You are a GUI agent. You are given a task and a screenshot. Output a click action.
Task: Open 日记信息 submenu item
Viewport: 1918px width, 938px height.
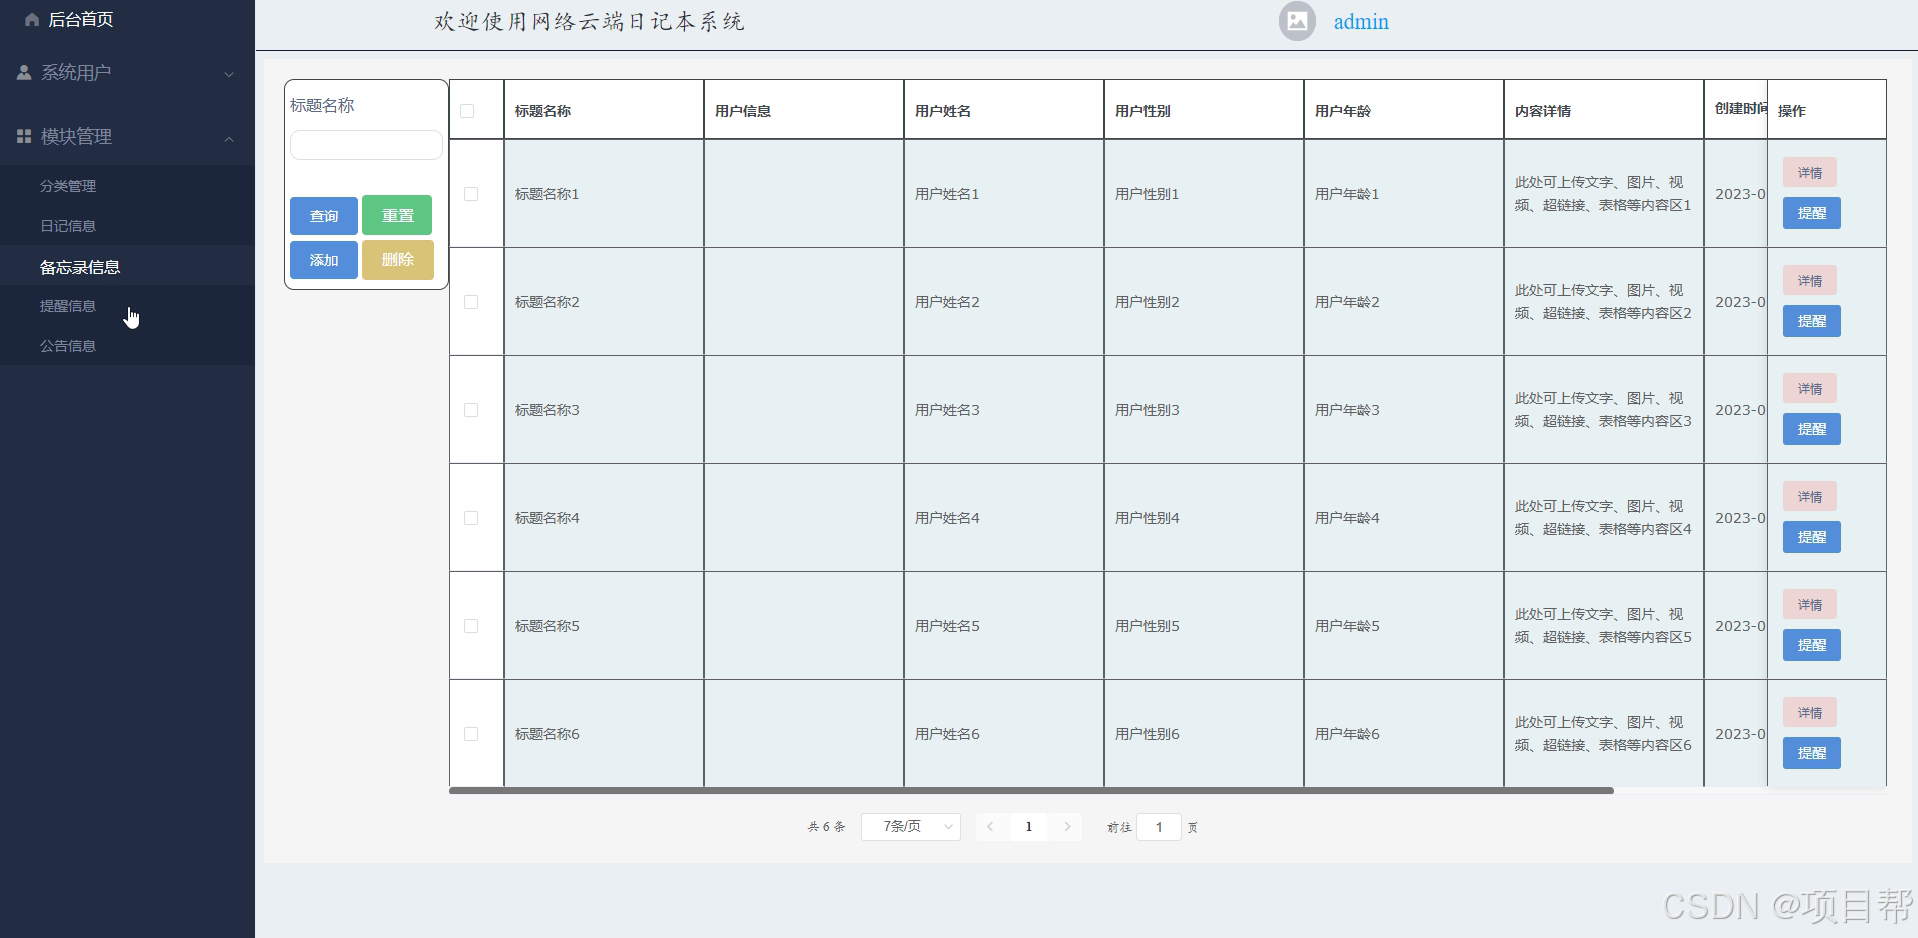click(68, 226)
